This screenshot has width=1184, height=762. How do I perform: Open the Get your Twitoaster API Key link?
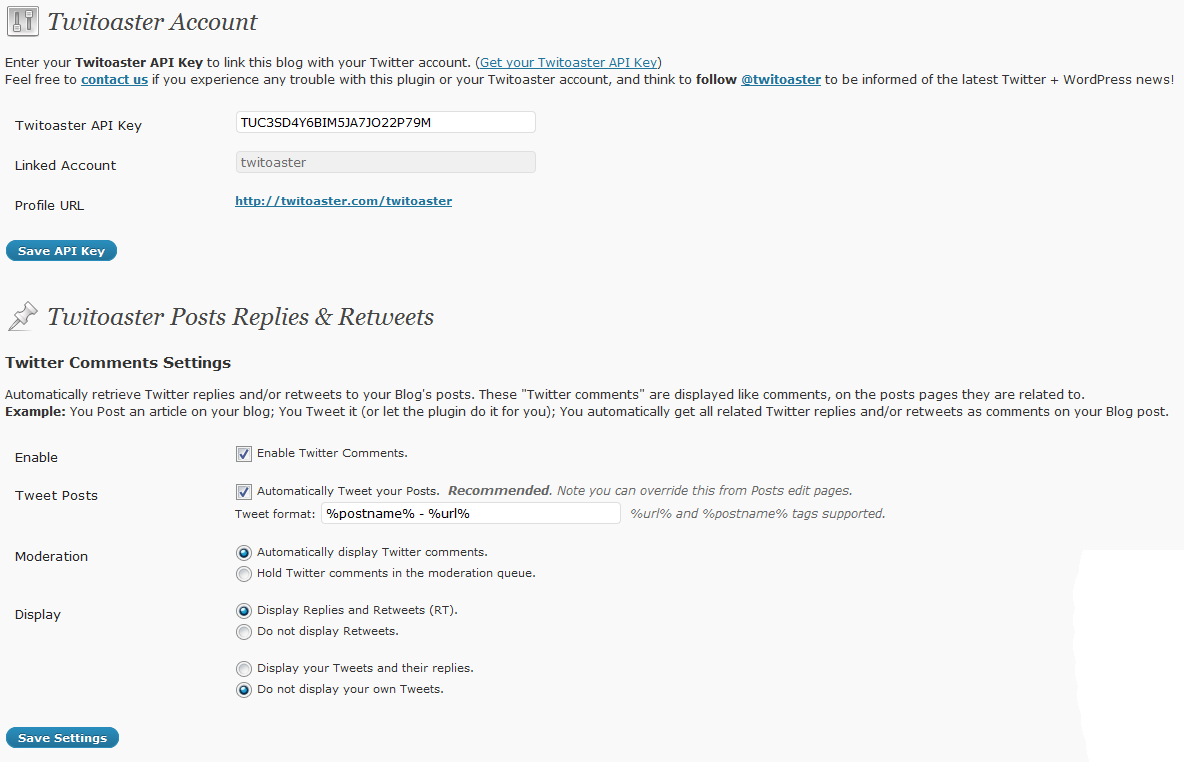point(570,62)
